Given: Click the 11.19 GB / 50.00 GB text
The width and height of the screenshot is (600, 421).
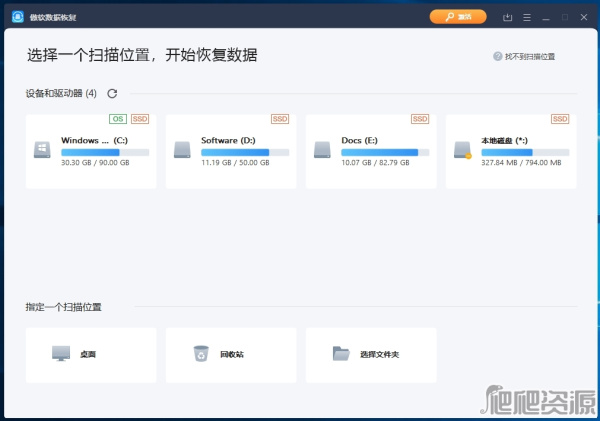Looking at the screenshot, I should point(235,163).
